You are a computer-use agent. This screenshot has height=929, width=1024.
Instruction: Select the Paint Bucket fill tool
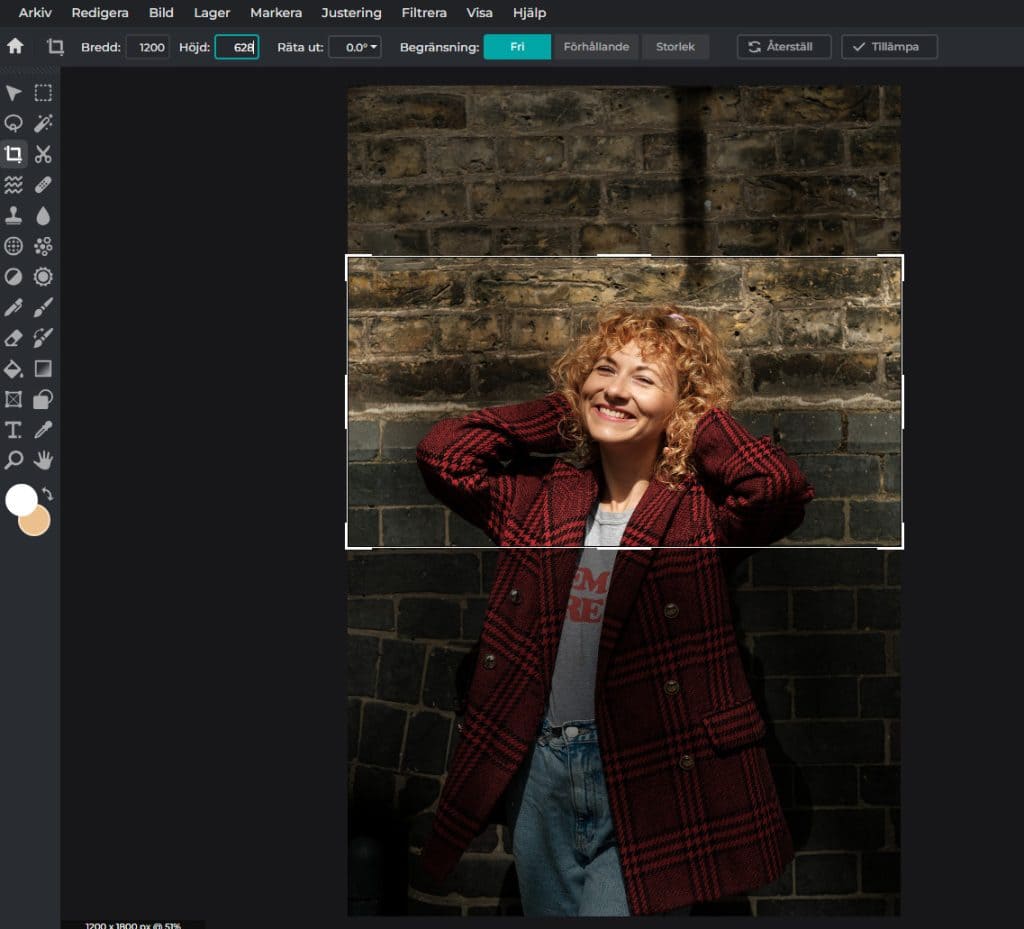coord(14,369)
